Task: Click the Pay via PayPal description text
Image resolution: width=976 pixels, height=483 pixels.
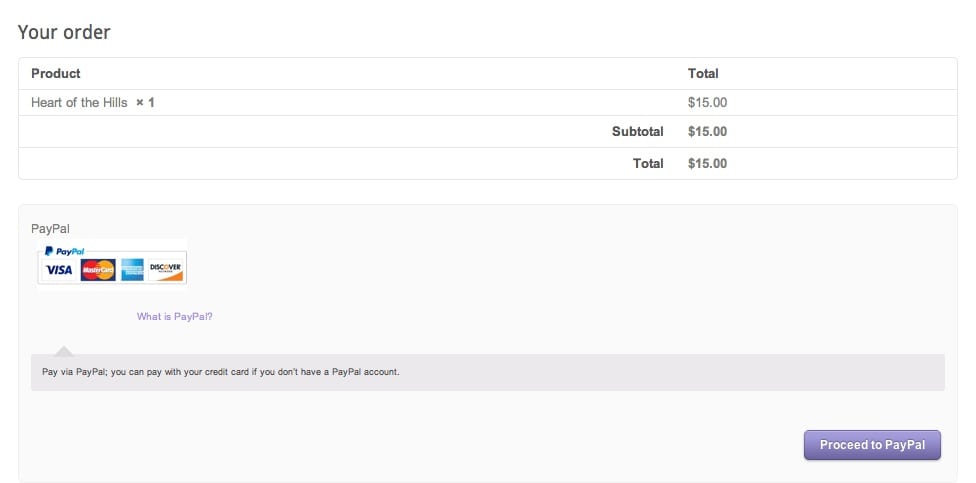Action: tap(221, 372)
